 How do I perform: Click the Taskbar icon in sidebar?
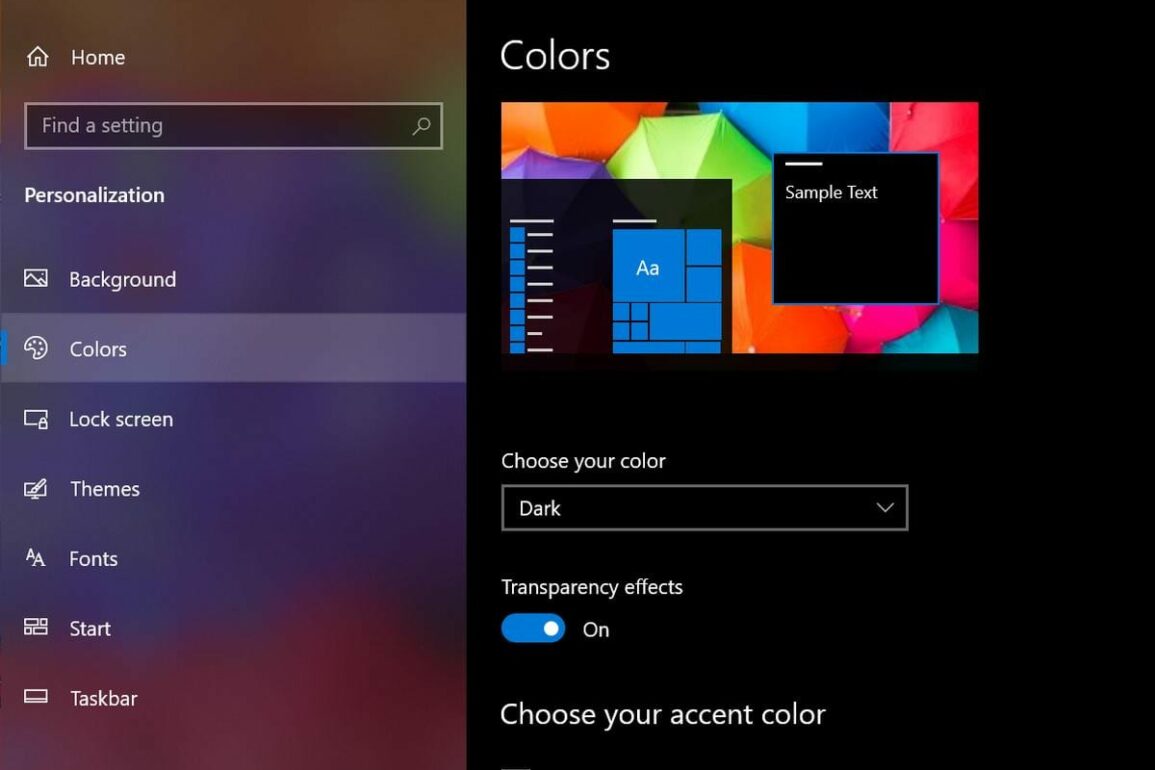tap(36, 697)
